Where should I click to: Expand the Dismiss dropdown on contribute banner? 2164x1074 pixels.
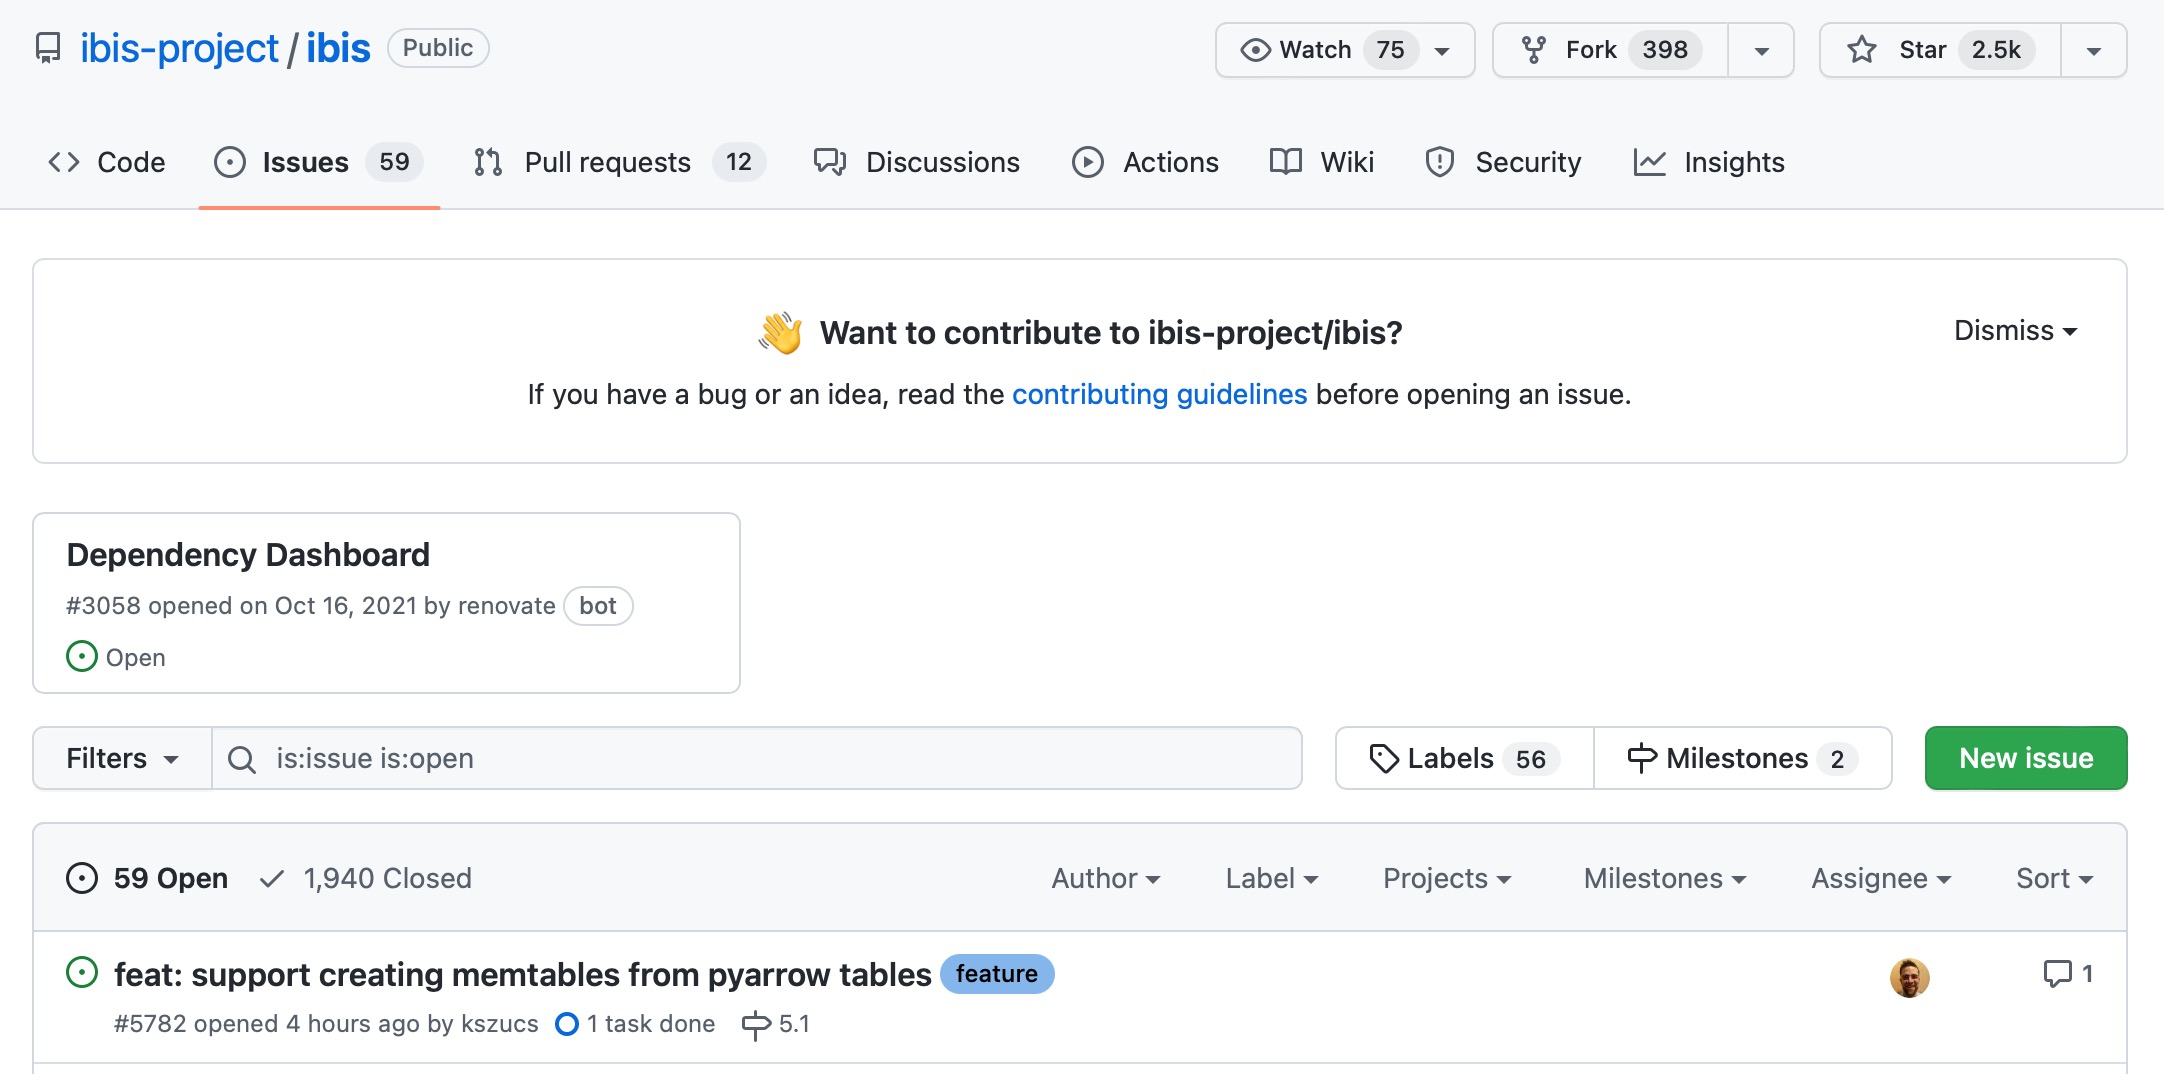2015,331
